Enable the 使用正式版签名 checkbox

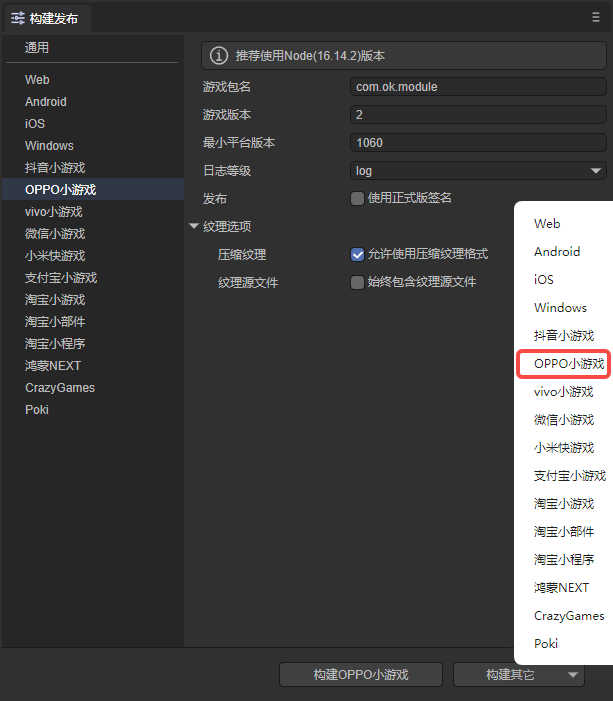357,198
